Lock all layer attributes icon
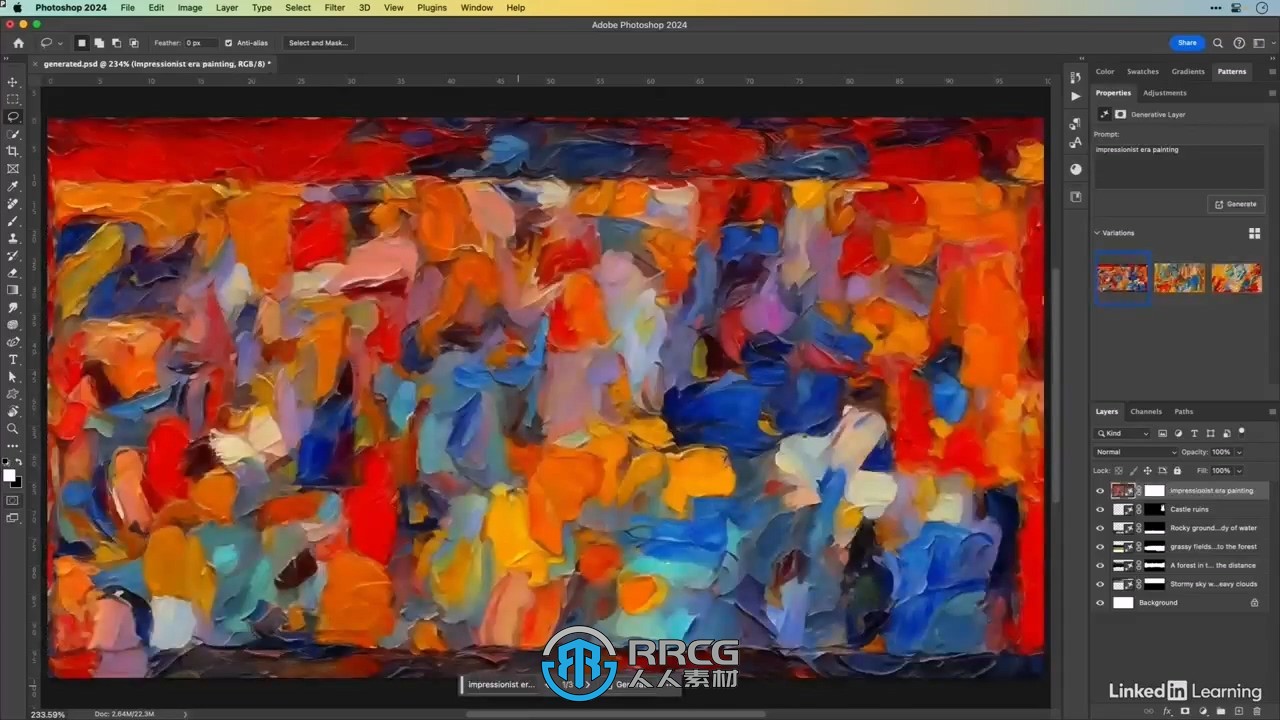1280x720 pixels. (1177, 470)
